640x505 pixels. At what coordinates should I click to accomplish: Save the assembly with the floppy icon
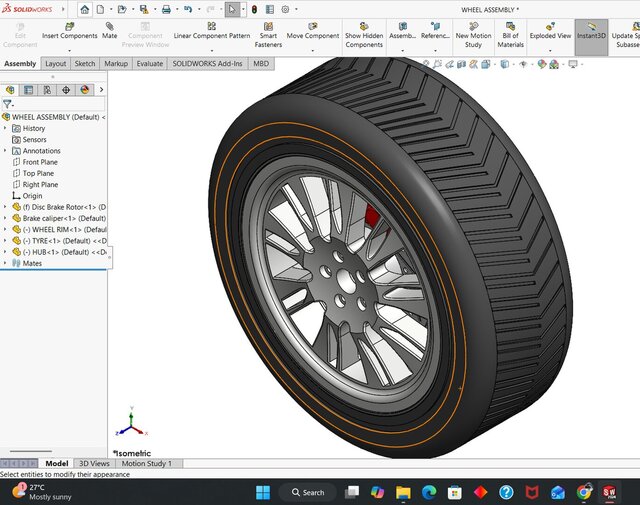pos(144,9)
